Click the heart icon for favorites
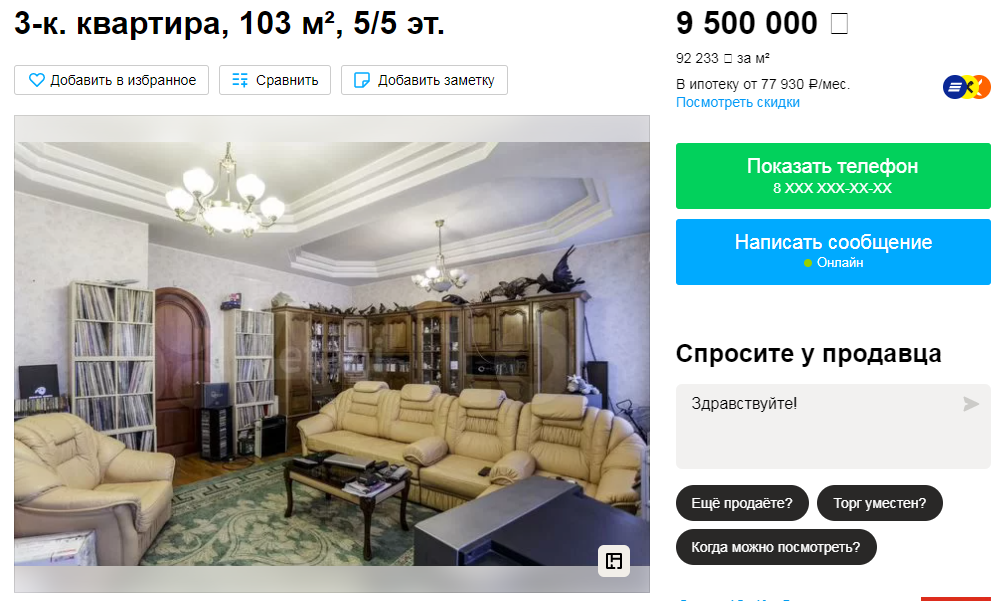Image resolution: width=1008 pixels, height=601 pixels. [37, 80]
